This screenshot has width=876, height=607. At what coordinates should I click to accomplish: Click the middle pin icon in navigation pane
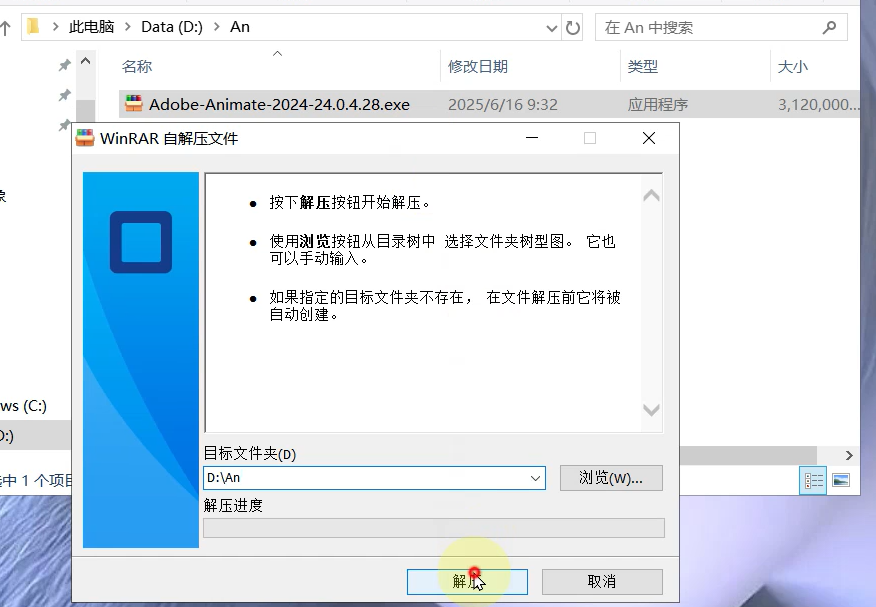[65, 95]
